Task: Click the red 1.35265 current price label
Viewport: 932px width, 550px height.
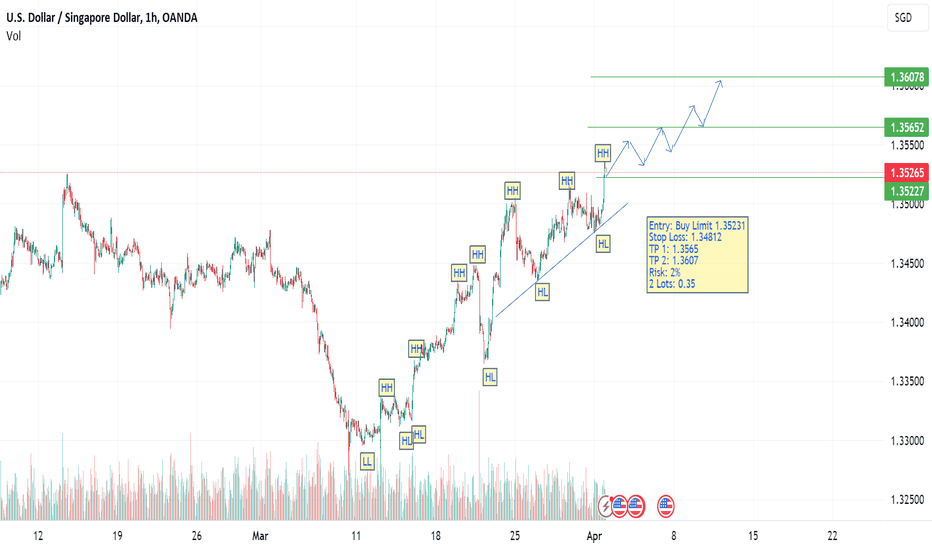Action: (x=906, y=172)
